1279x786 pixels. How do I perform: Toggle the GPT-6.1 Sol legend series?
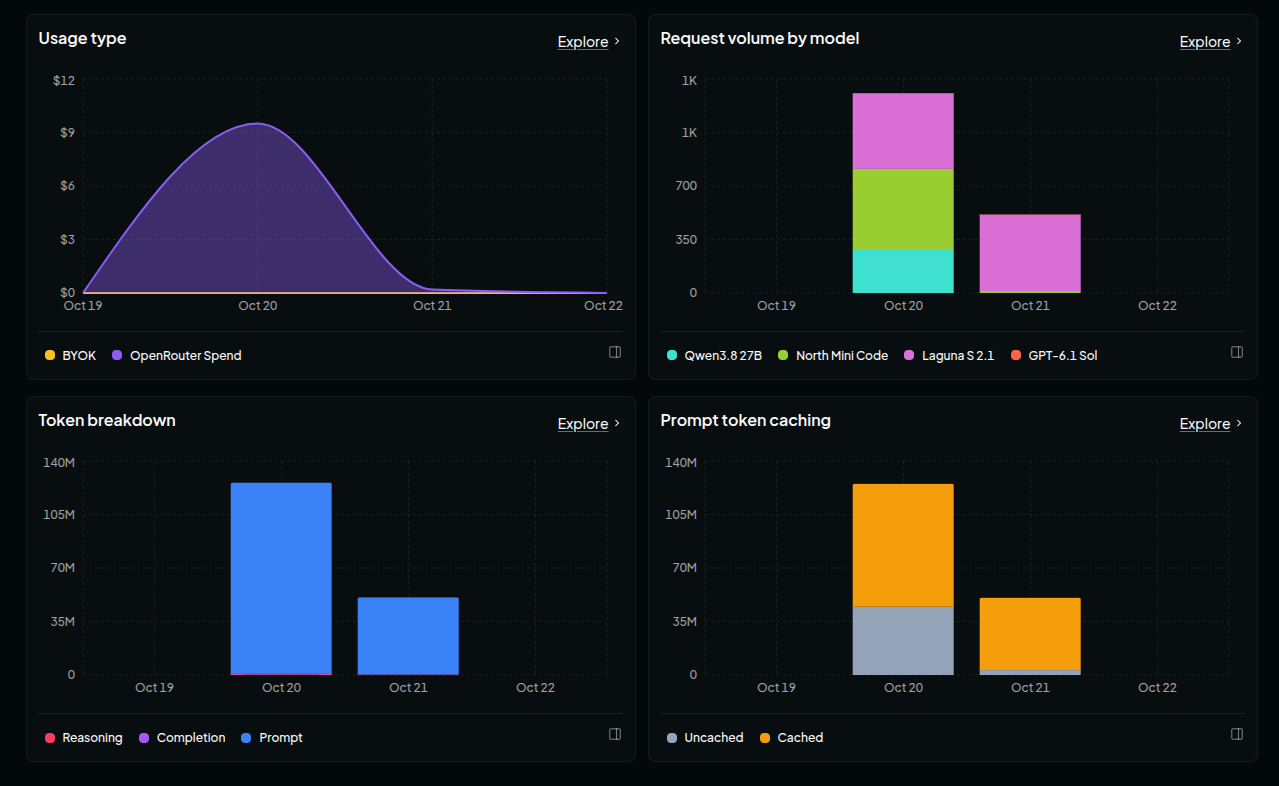[1054, 355]
